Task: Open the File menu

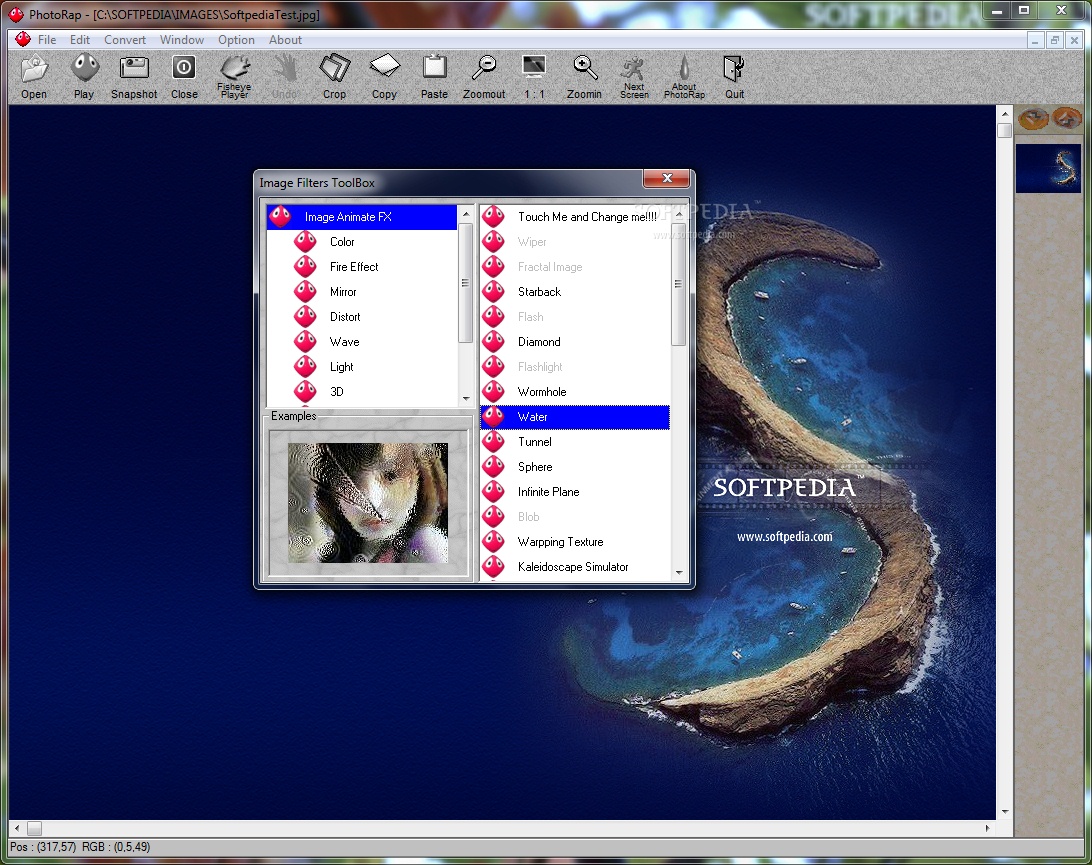Action: pyautogui.click(x=47, y=40)
